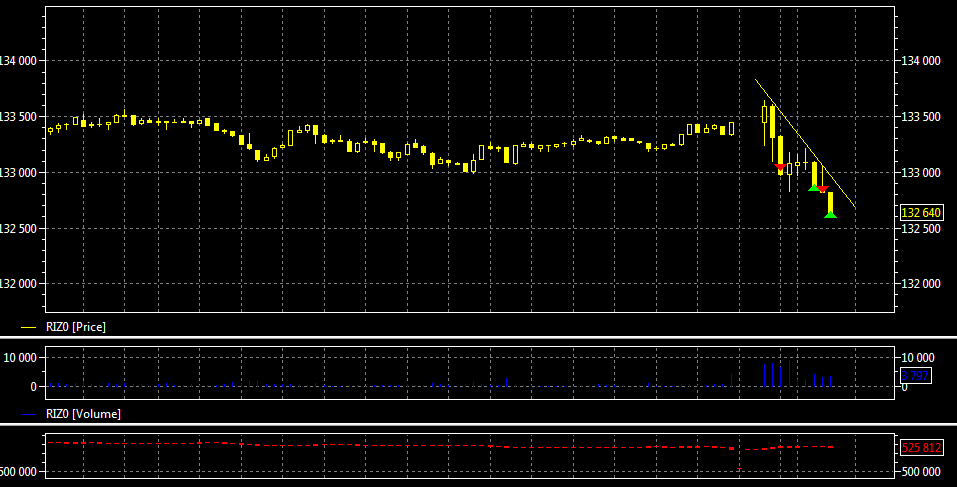Image resolution: width=957 pixels, height=487 pixels.
Task: Click the upper green buy marker near 132 900
Action: pos(814,187)
